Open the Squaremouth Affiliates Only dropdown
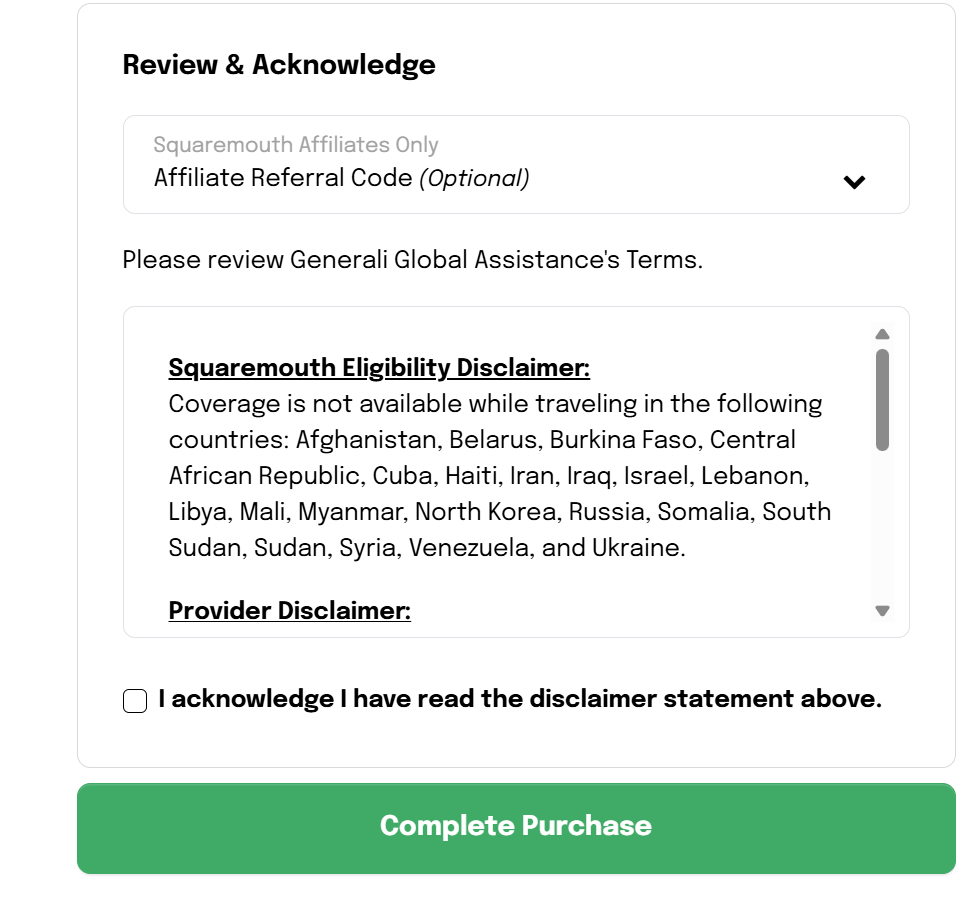This screenshot has height=902, width=959. 515,164
